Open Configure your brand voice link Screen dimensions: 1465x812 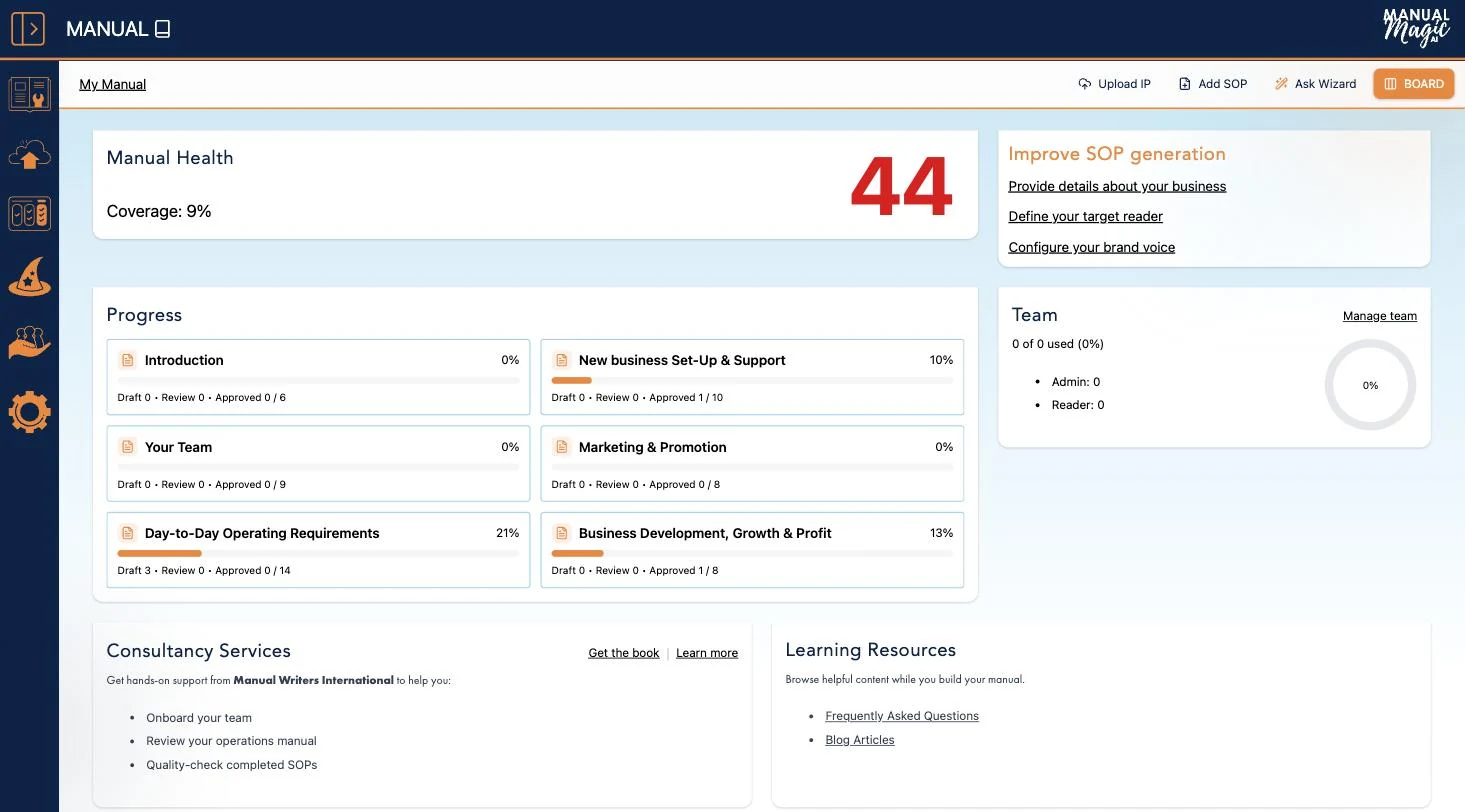point(1091,247)
